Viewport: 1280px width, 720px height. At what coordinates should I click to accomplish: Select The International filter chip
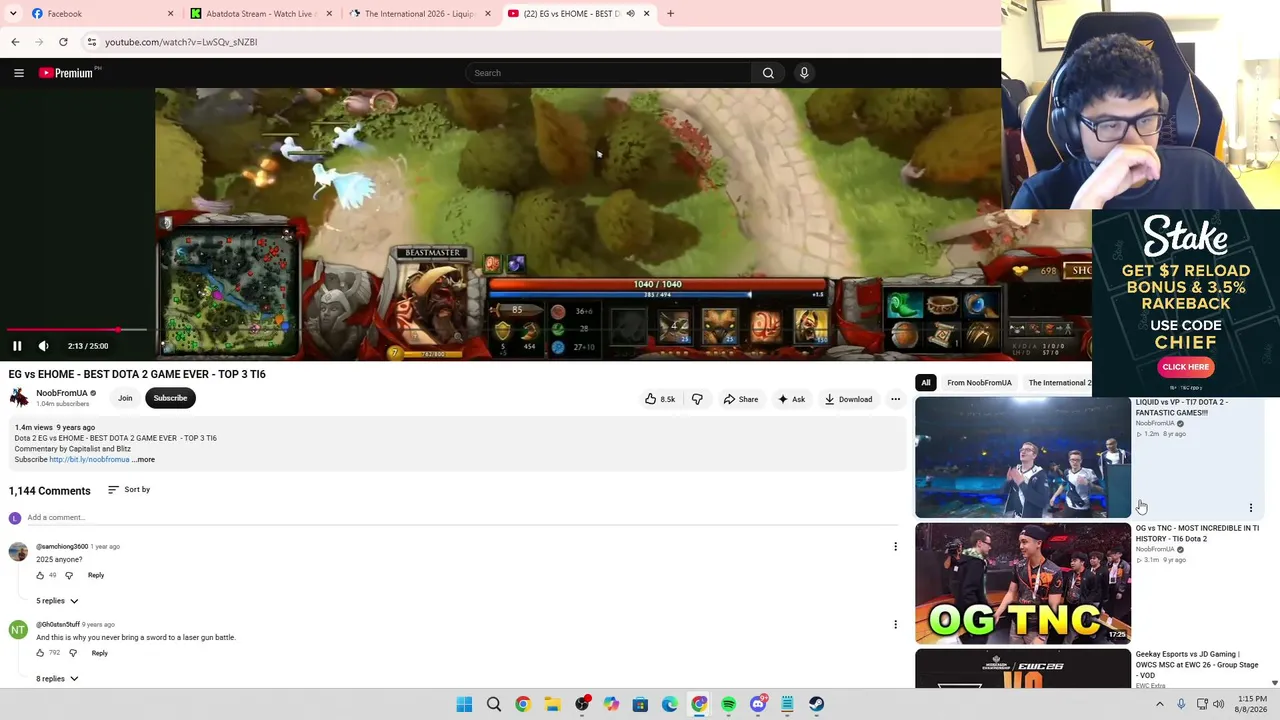click(x=1058, y=383)
